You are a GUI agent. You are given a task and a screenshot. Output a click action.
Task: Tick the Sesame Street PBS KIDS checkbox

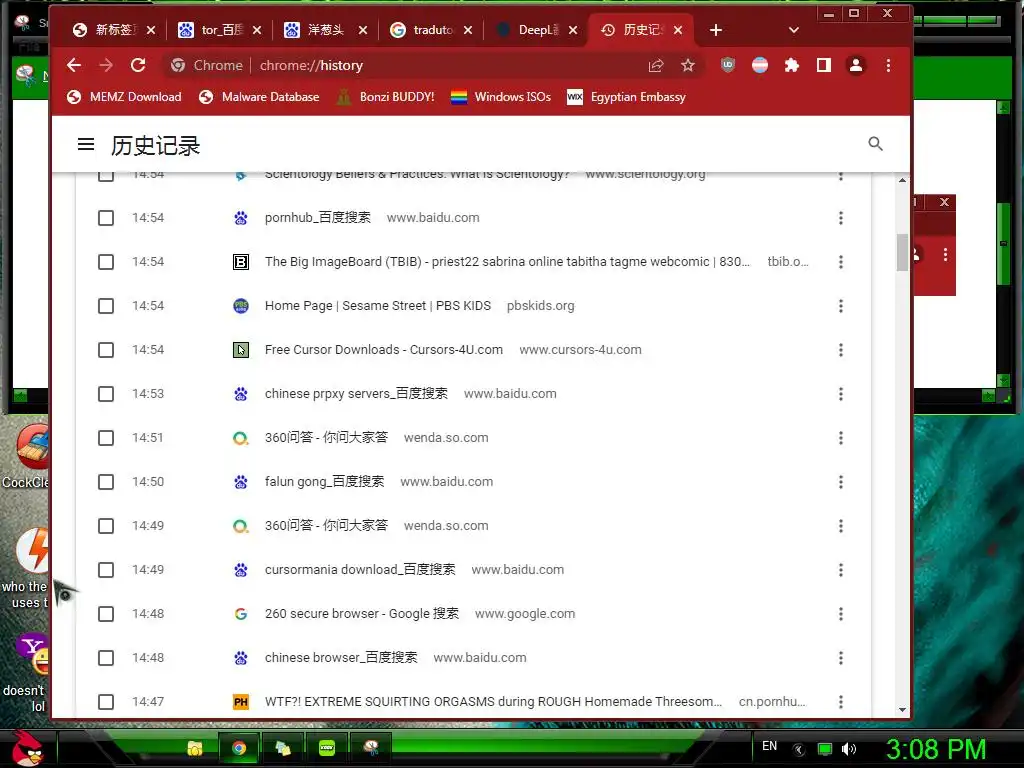(x=106, y=306)
